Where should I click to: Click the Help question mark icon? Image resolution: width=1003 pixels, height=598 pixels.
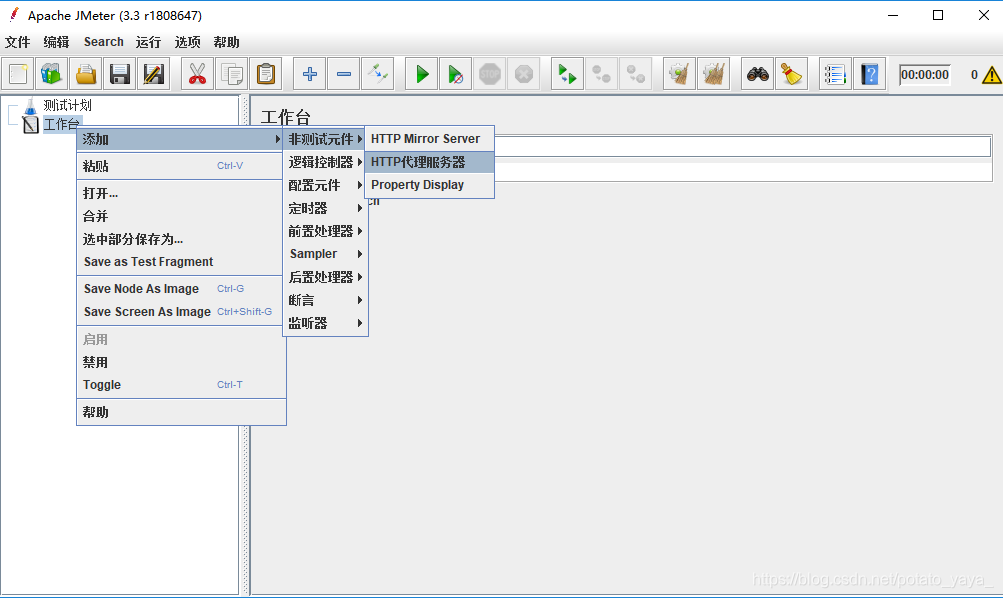869,74
